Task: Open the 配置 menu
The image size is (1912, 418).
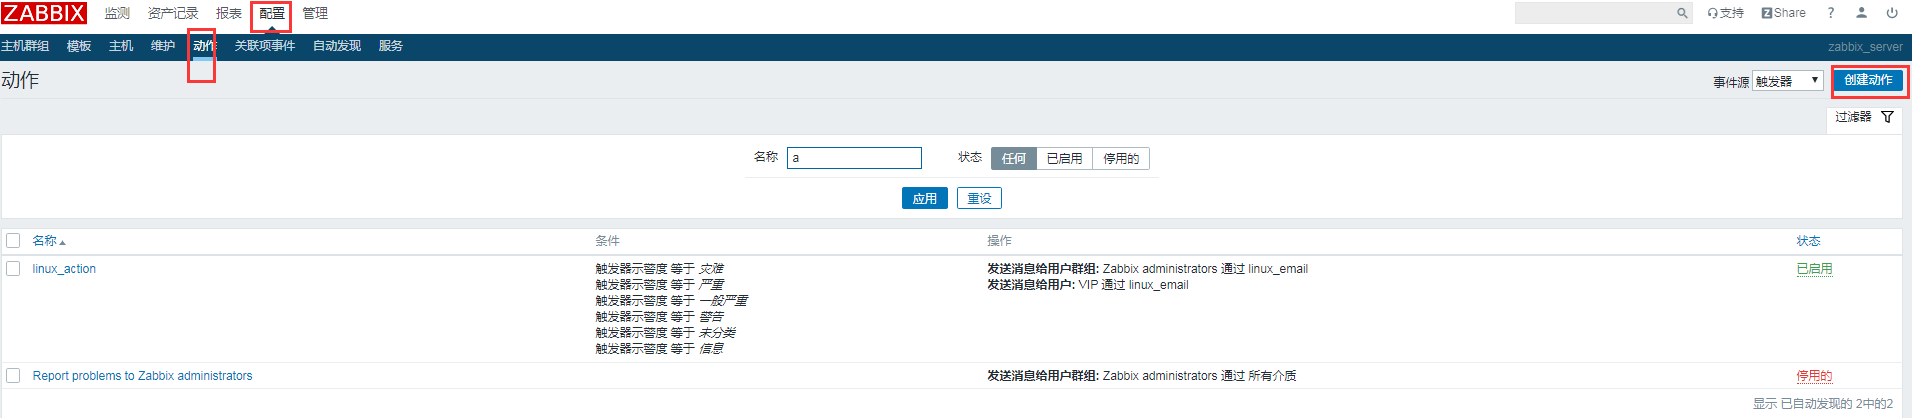Action: click(271, 13)
